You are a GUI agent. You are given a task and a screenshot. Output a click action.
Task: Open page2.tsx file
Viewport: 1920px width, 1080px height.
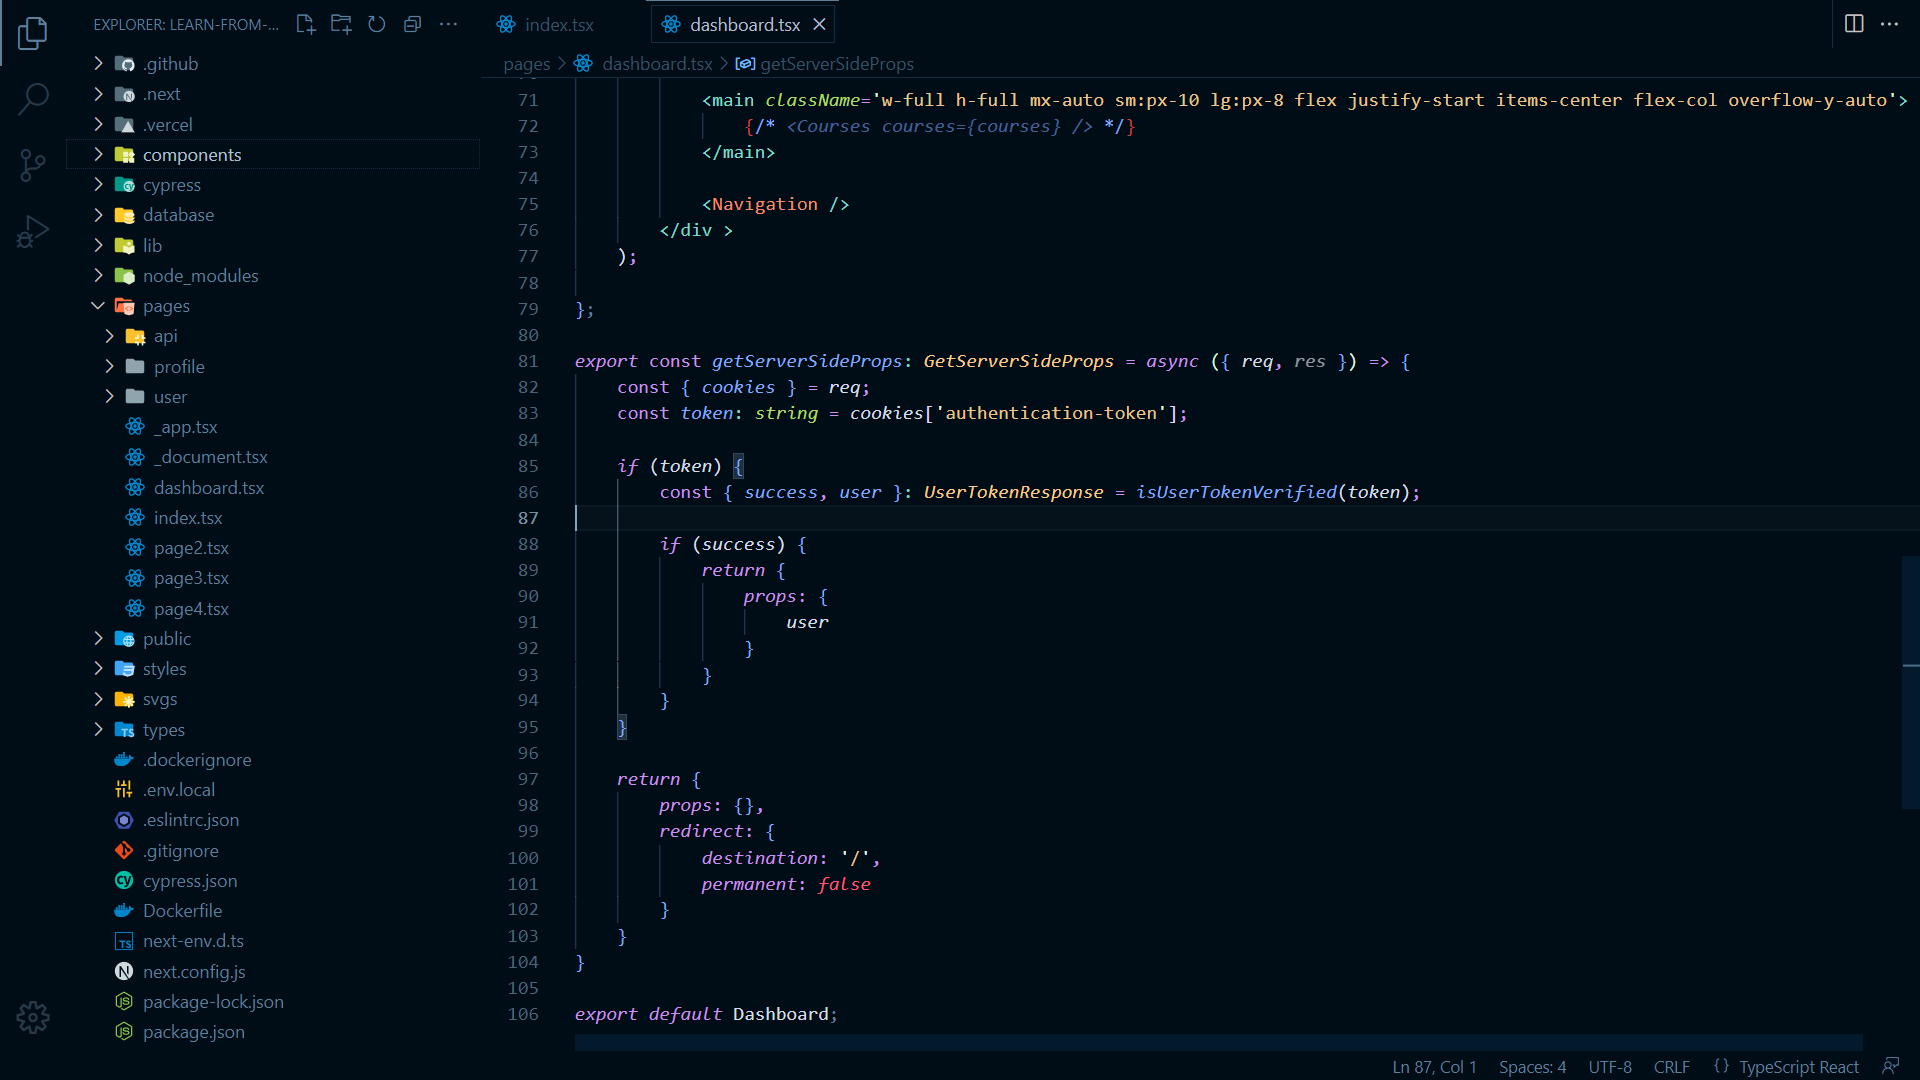pyautogui.click(x=273, y=548)
